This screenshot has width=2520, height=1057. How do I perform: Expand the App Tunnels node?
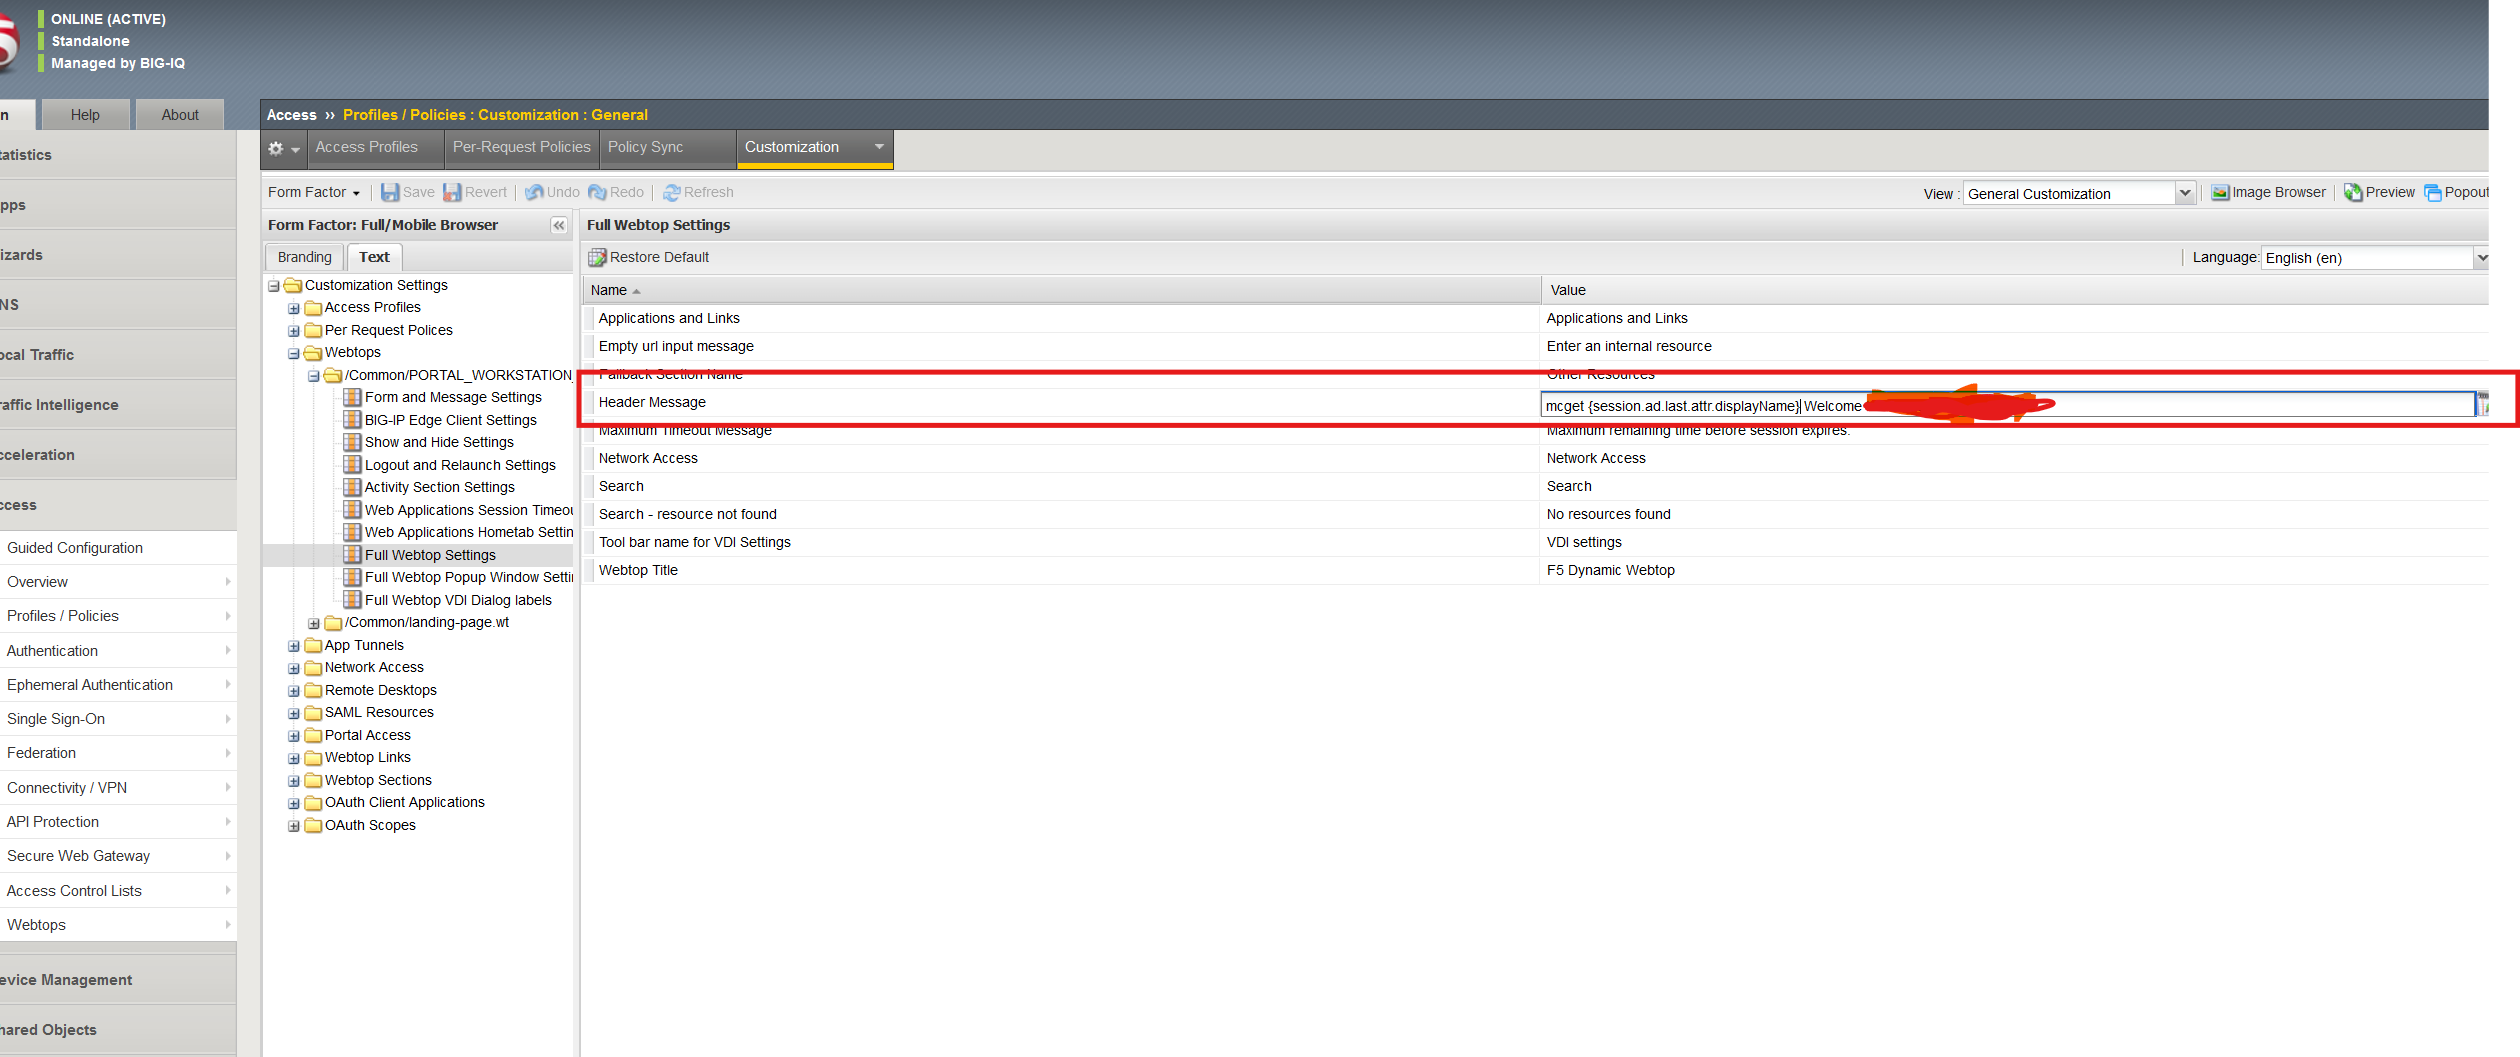tap(294, 646)
